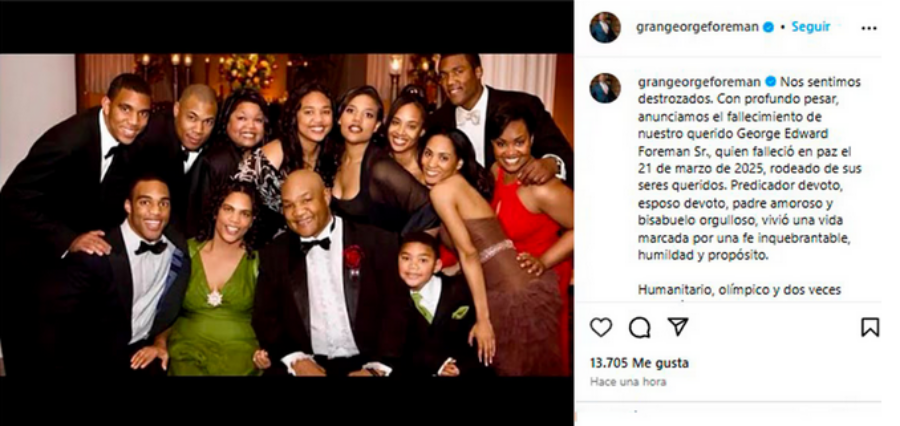Viewport: 900px width, 426px height.
Task: Click the verified badge in the caption
Action: click(771, 81)
